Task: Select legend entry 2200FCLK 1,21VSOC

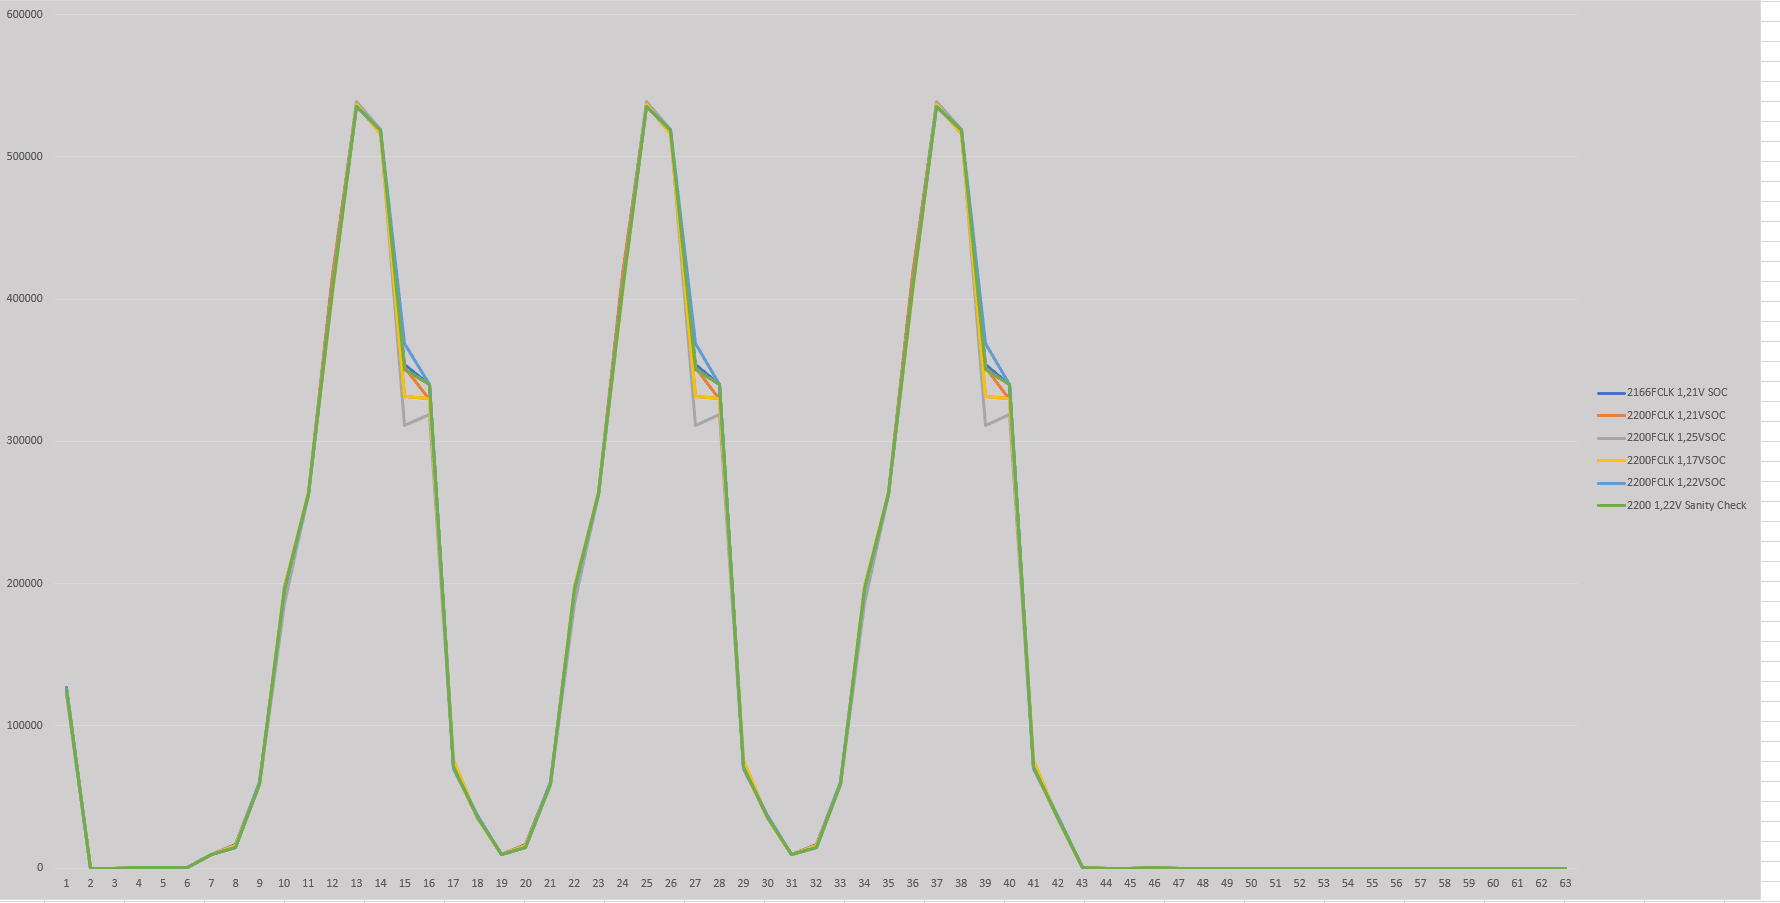Action: [x=1661, y=415]
